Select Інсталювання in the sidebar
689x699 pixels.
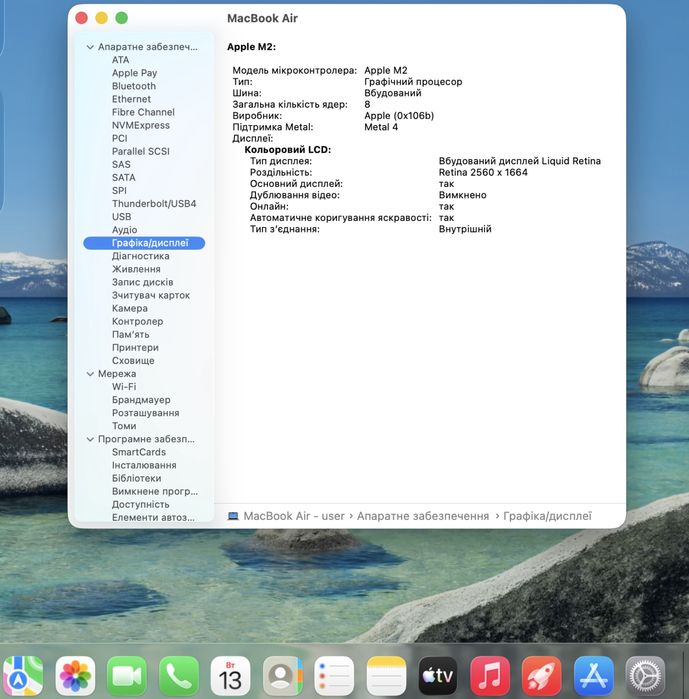tap(144, 465)
